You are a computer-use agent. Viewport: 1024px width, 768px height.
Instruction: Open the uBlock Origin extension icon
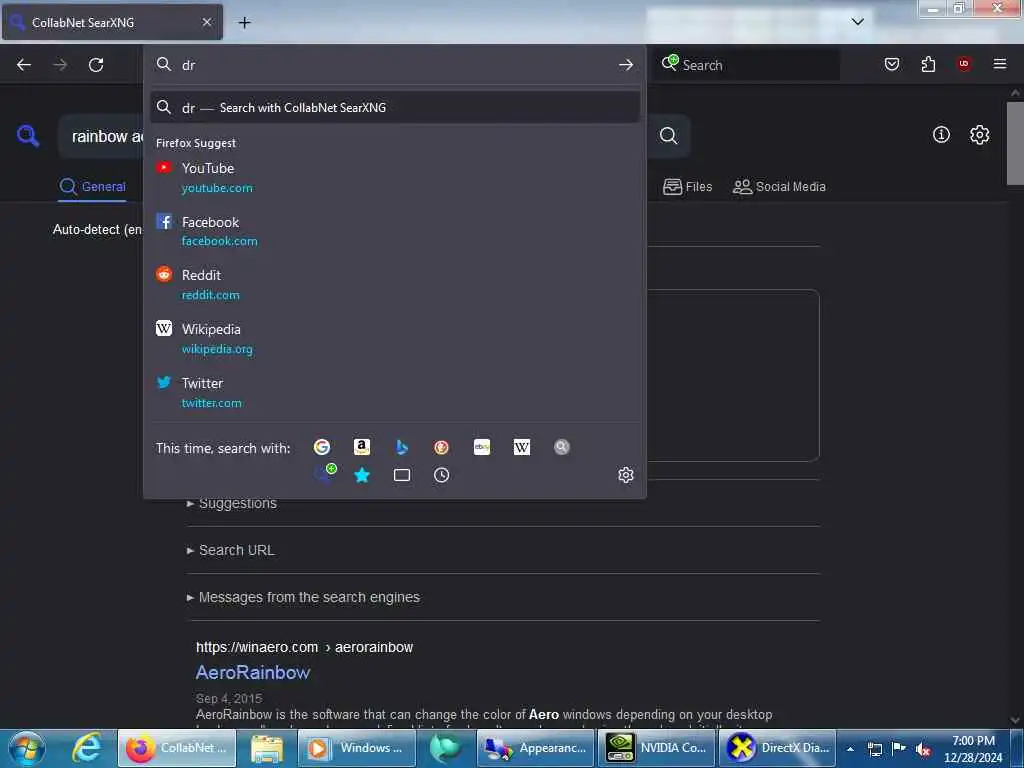click(x=964, y=64)
